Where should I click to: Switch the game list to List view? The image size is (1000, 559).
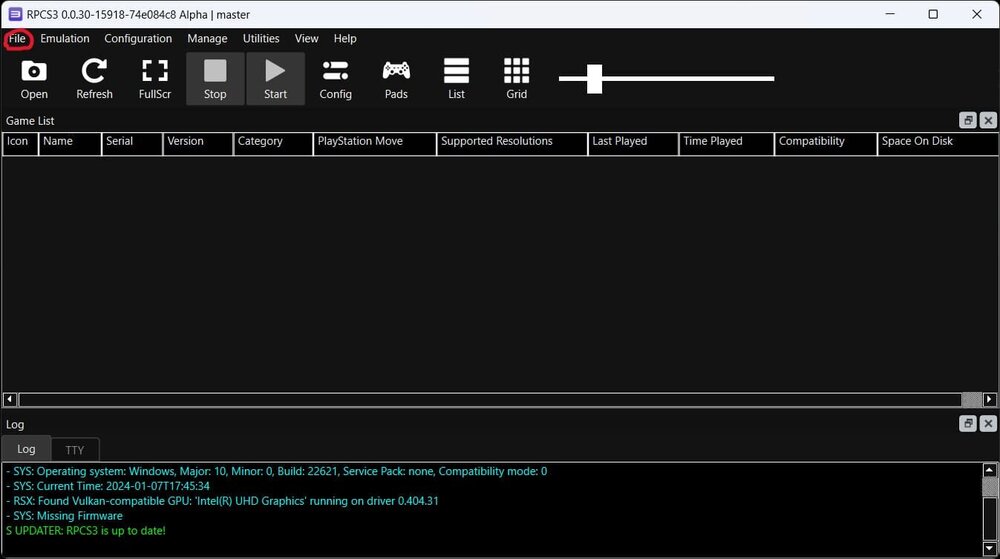coord(456,79)
